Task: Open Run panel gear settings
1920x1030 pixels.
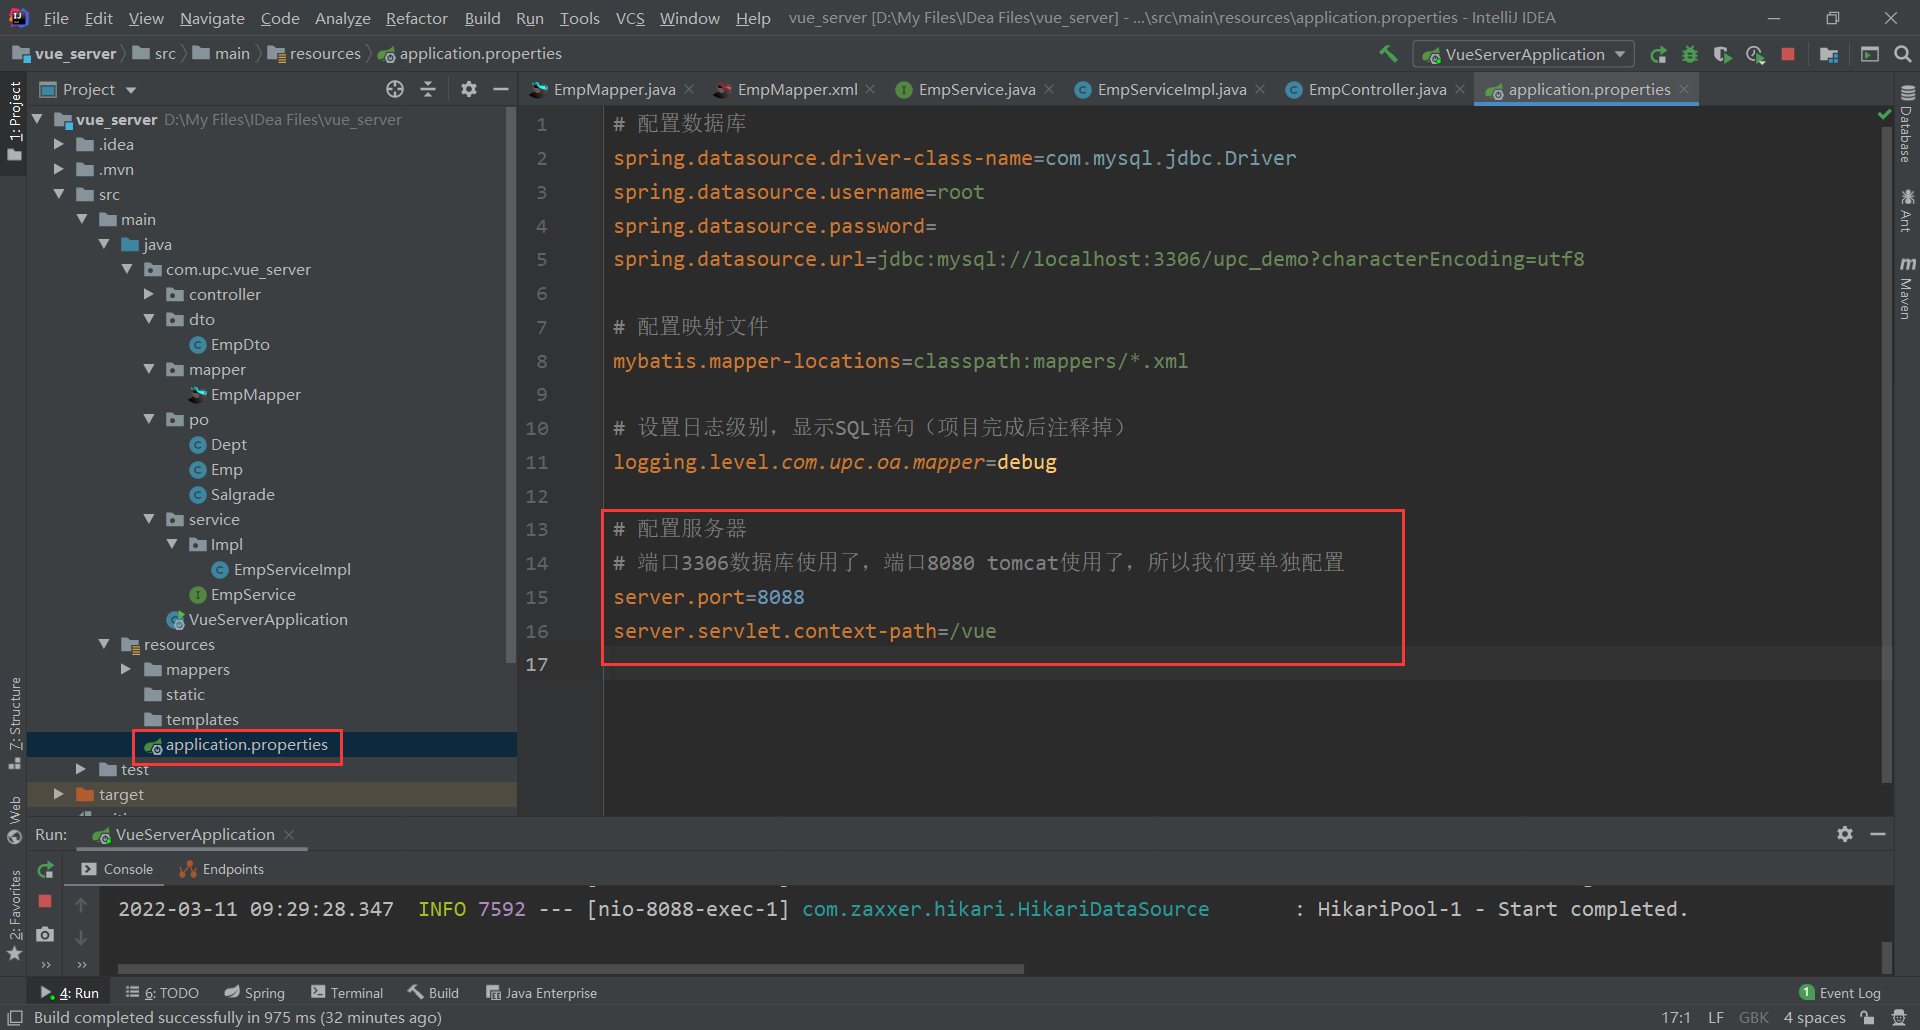Action: (x=1845, y=834)
